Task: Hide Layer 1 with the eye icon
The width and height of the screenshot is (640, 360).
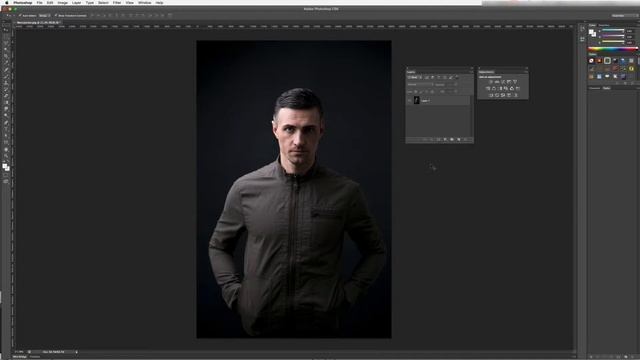Action: click(x=409, y=100)
